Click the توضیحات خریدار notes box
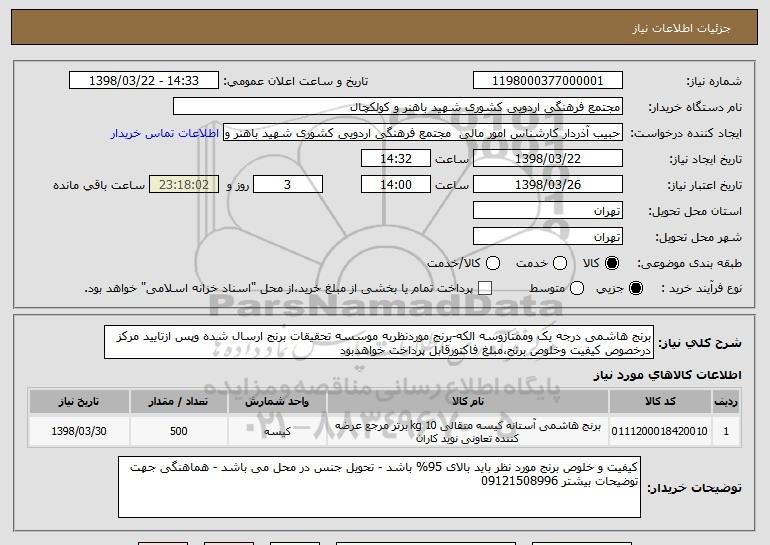770x545 pixels. point(379,487)
